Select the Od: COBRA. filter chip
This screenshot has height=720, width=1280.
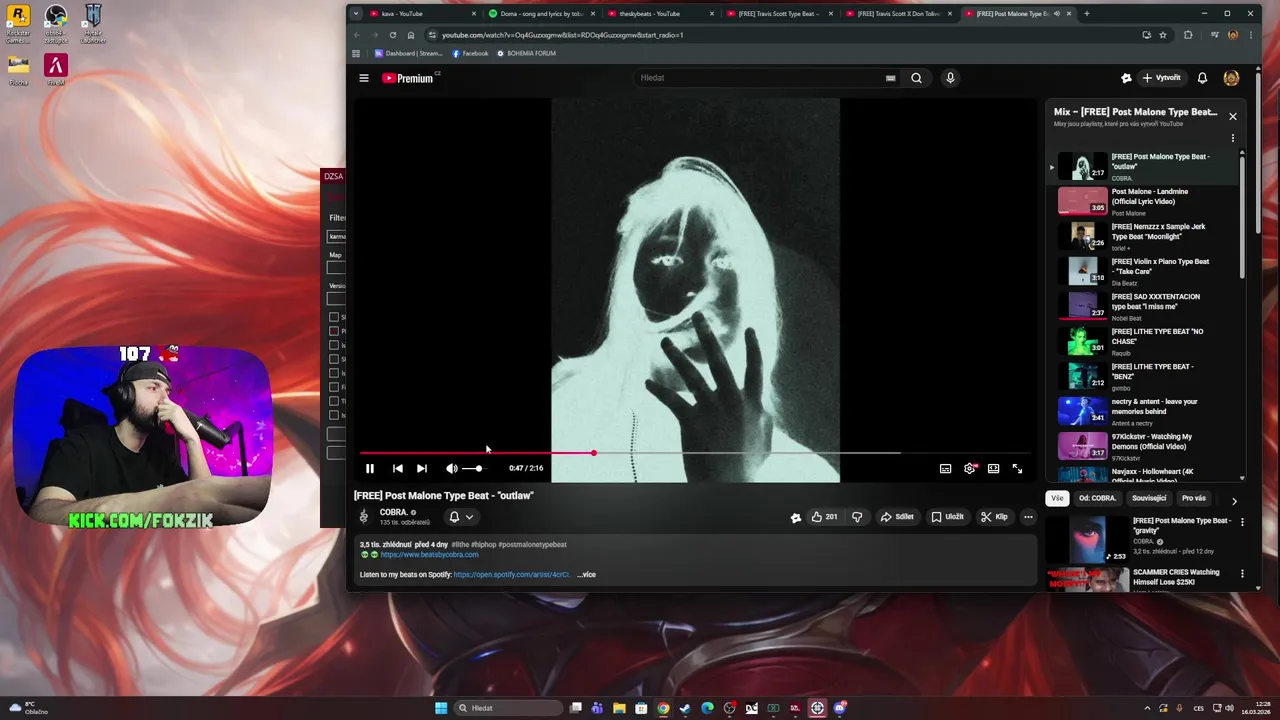[x=1097, y=498]
